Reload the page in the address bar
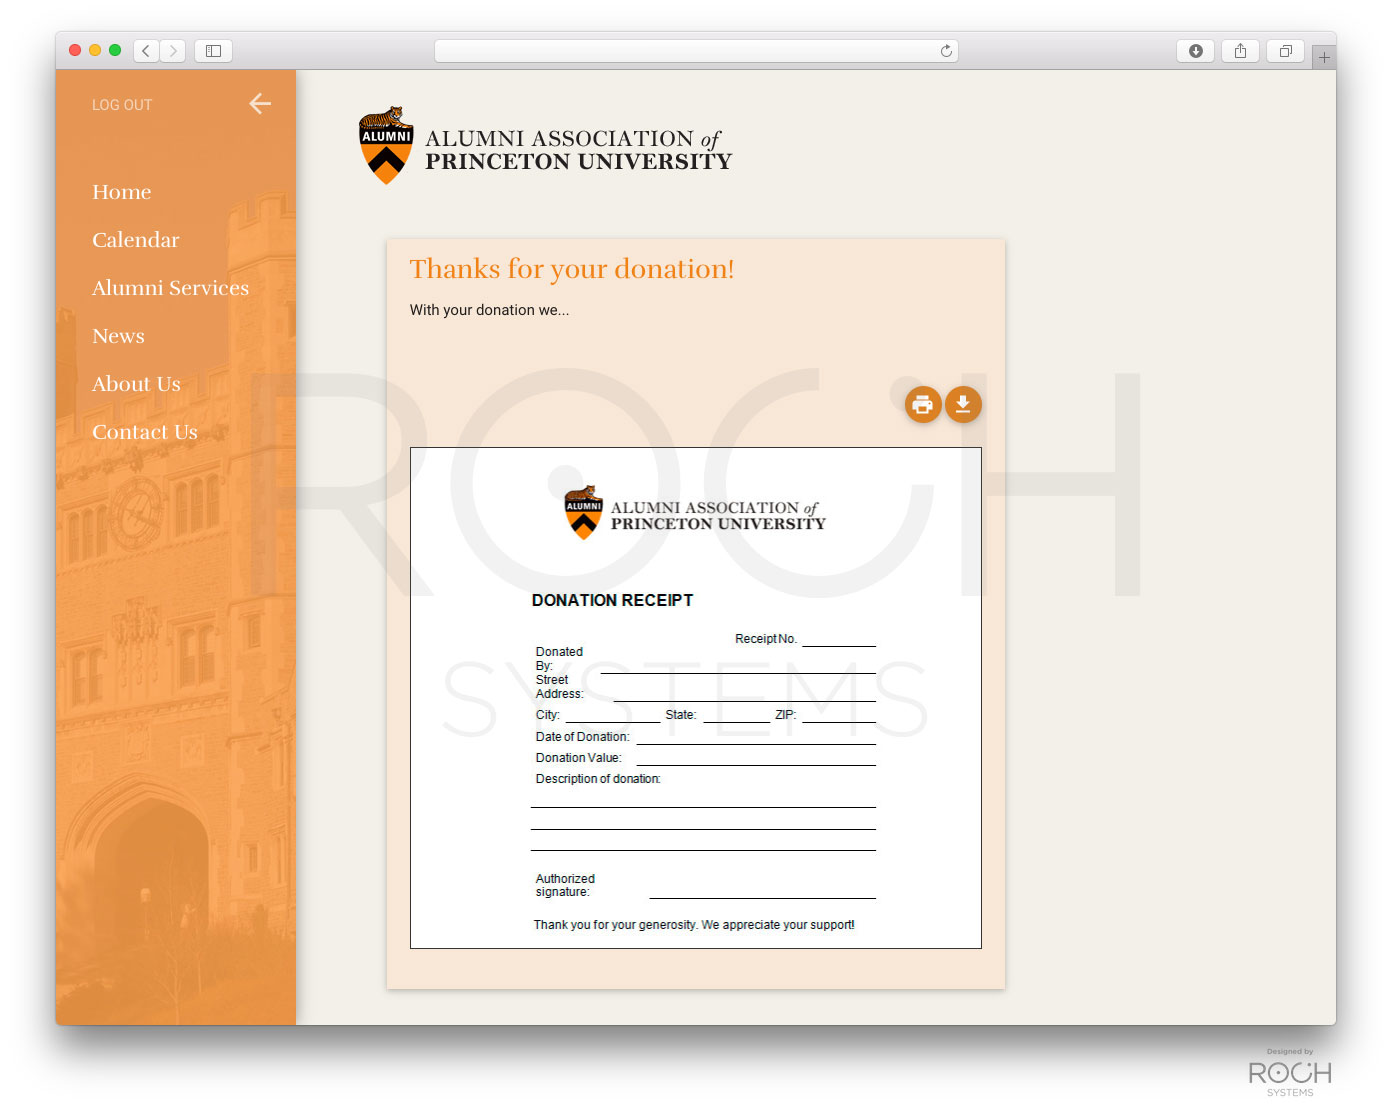Image resolution: width=1392 pixels, height=1105 pixels. point(946,51)
